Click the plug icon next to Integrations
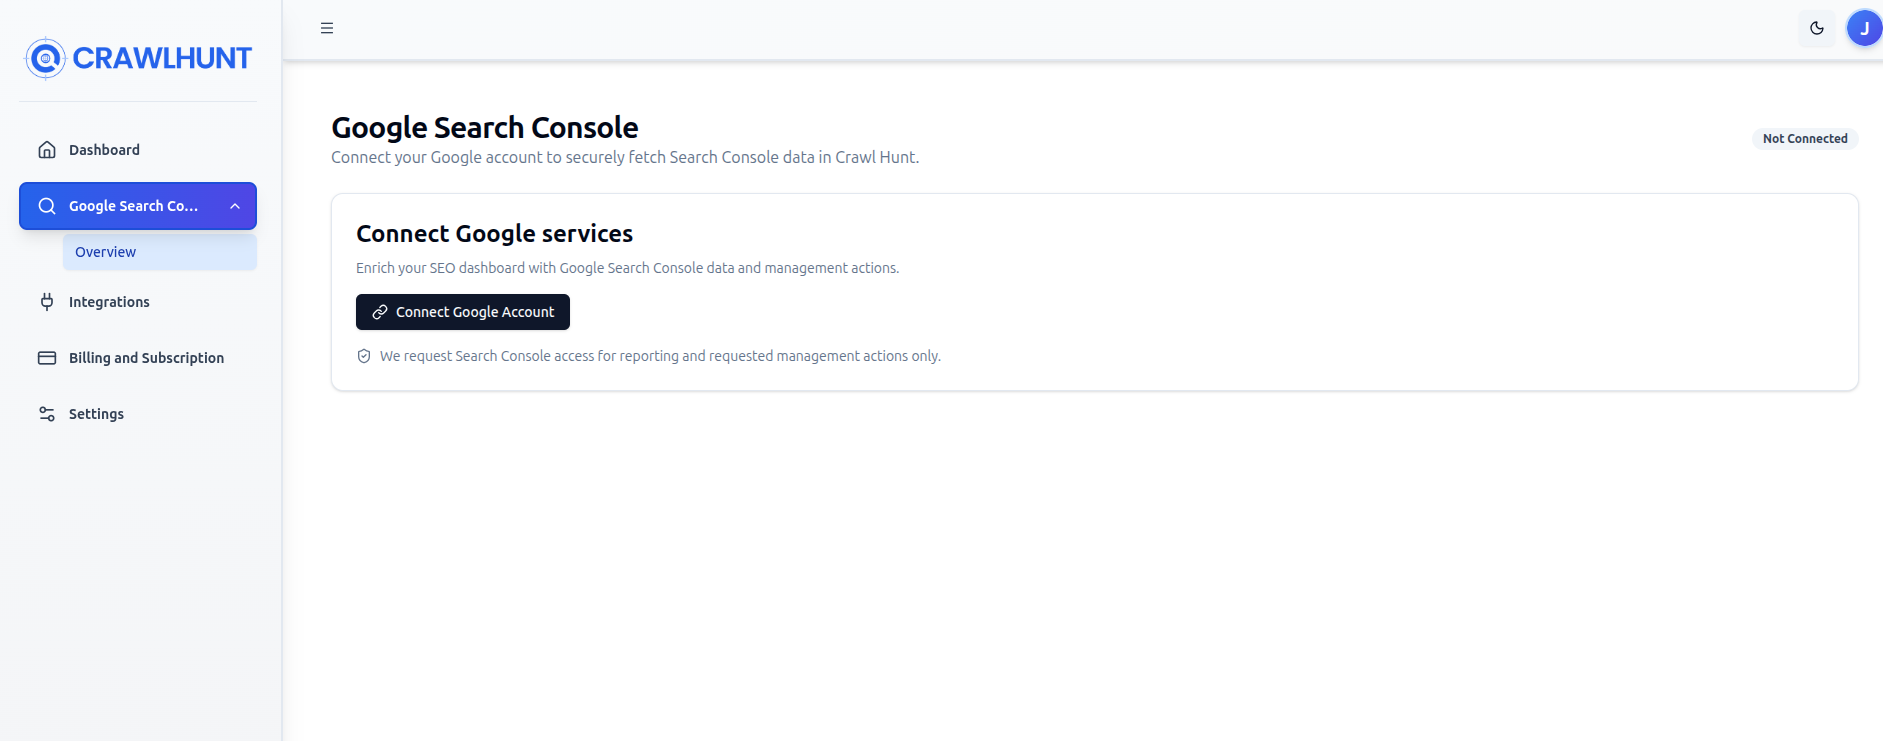The width and height of the screenshot is (1883, 741). tap(47, 301)
